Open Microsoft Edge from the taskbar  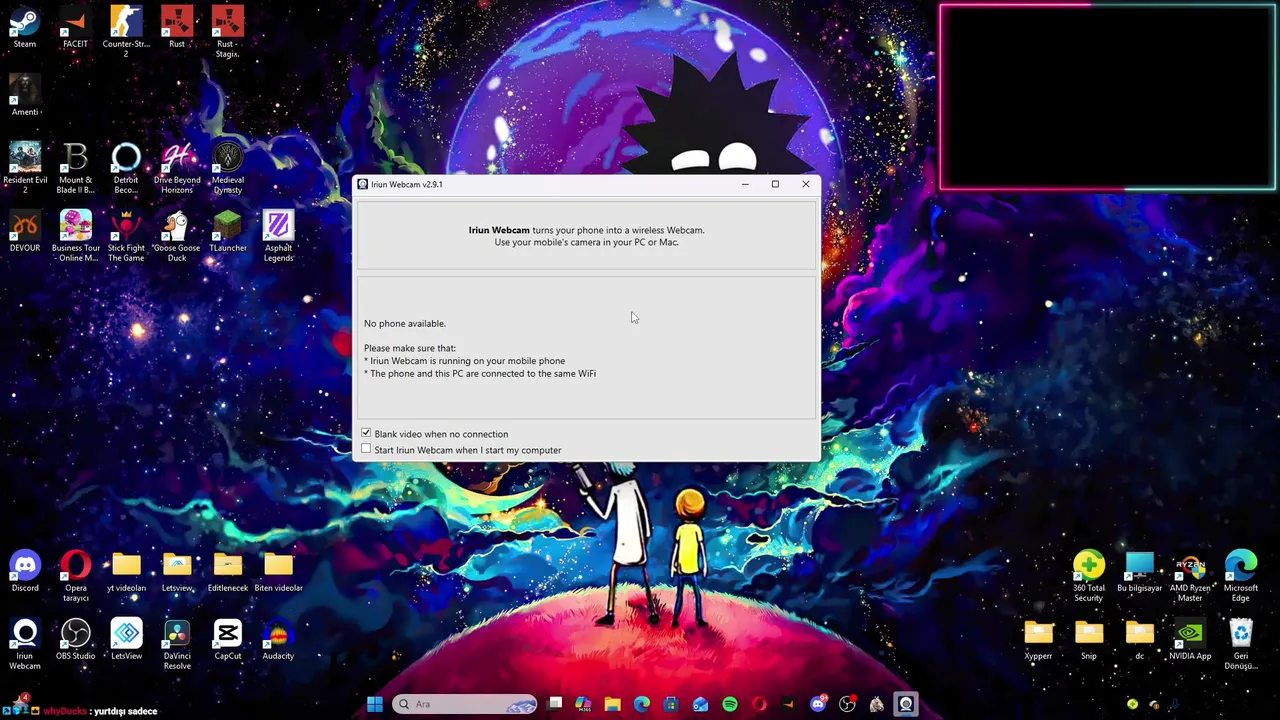pyautogui.click(x=642, y=704)
